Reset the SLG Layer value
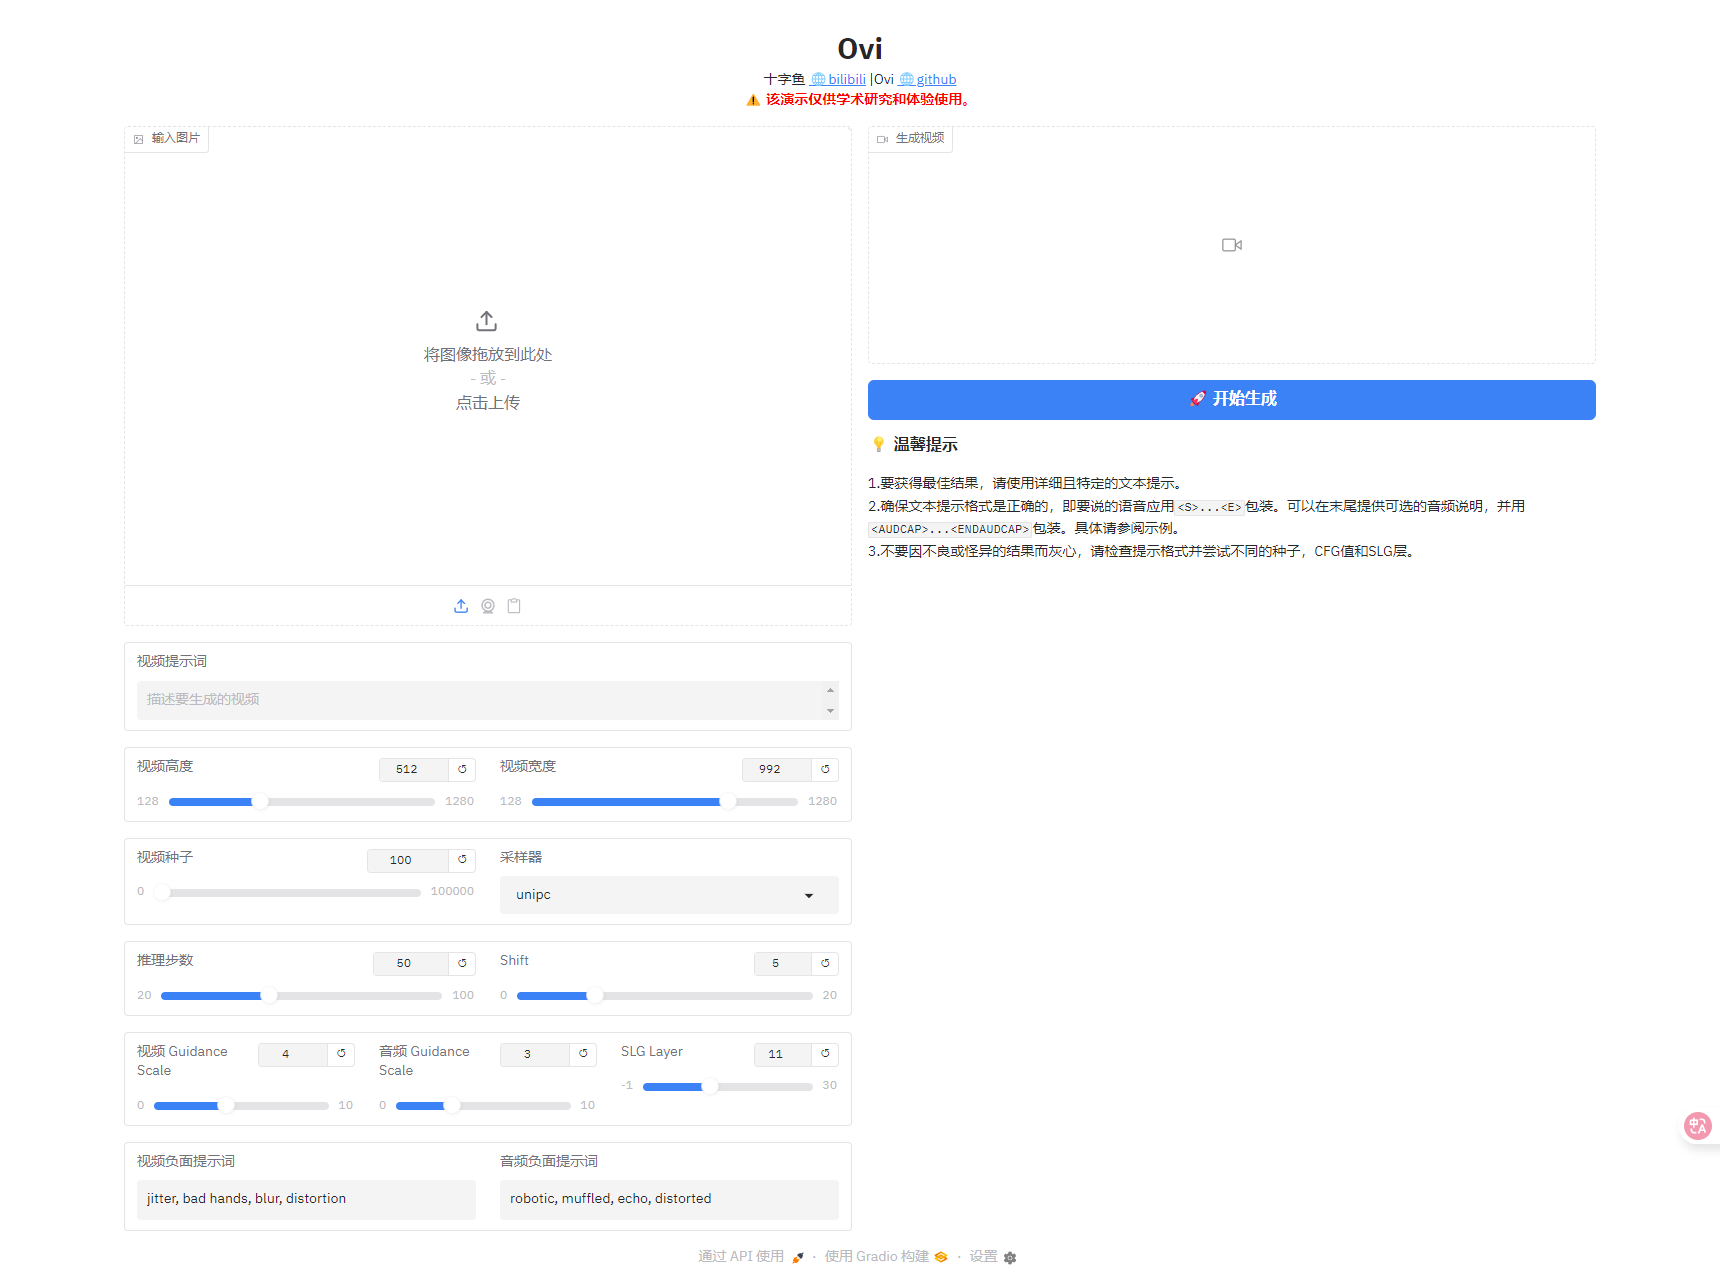The width and height of the screenshot is (1720, 1284). pos(825,1054)
